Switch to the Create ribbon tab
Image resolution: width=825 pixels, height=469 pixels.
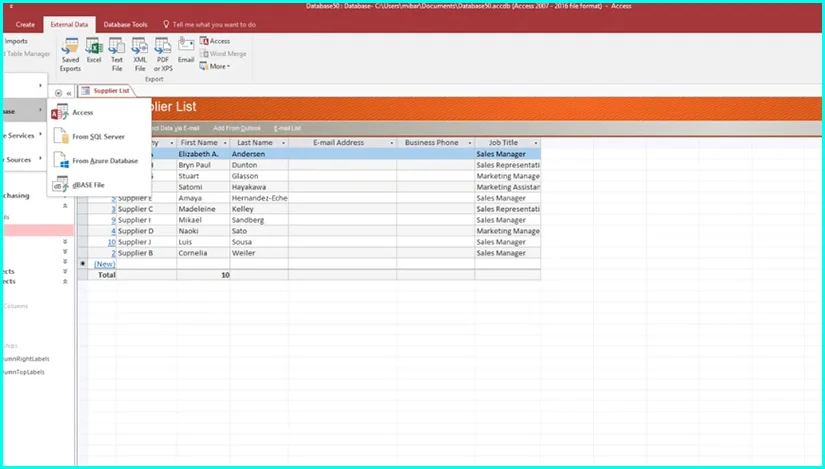(25, 24)
